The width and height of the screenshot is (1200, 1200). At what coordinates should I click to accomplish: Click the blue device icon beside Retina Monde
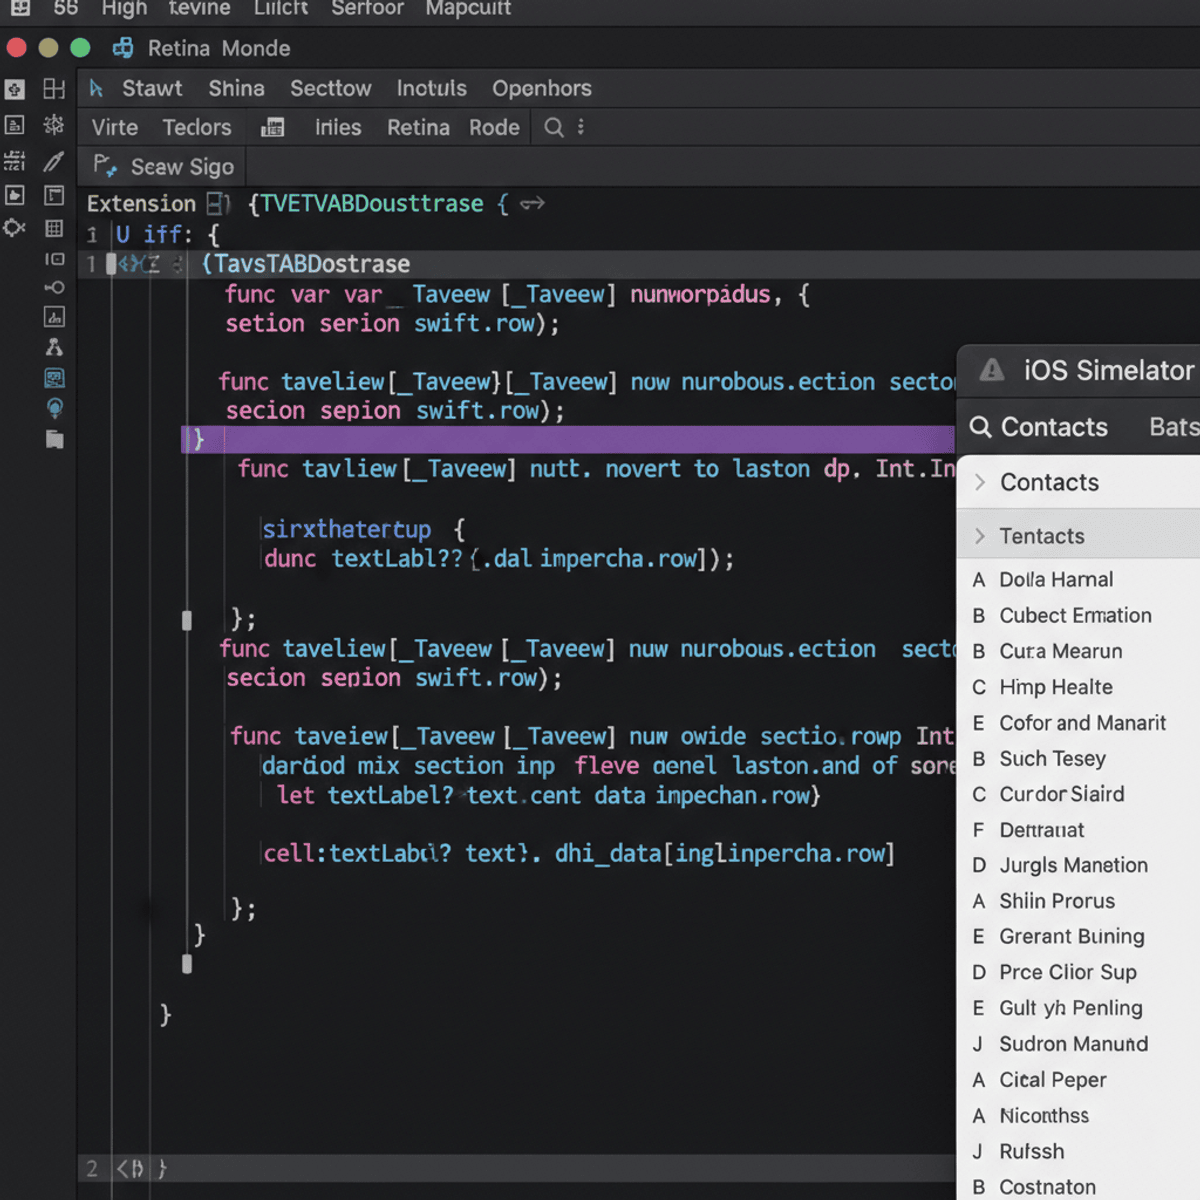123,47
